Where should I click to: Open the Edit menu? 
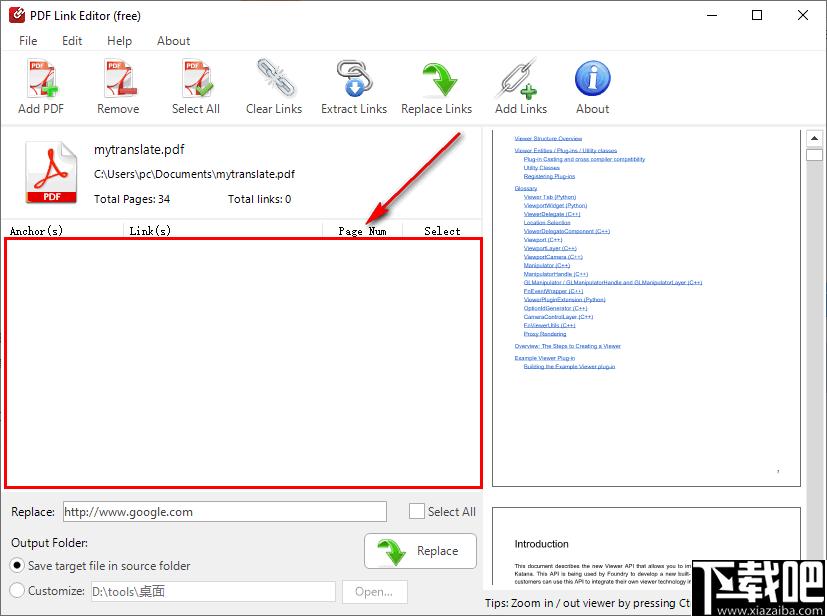point(72,41)
